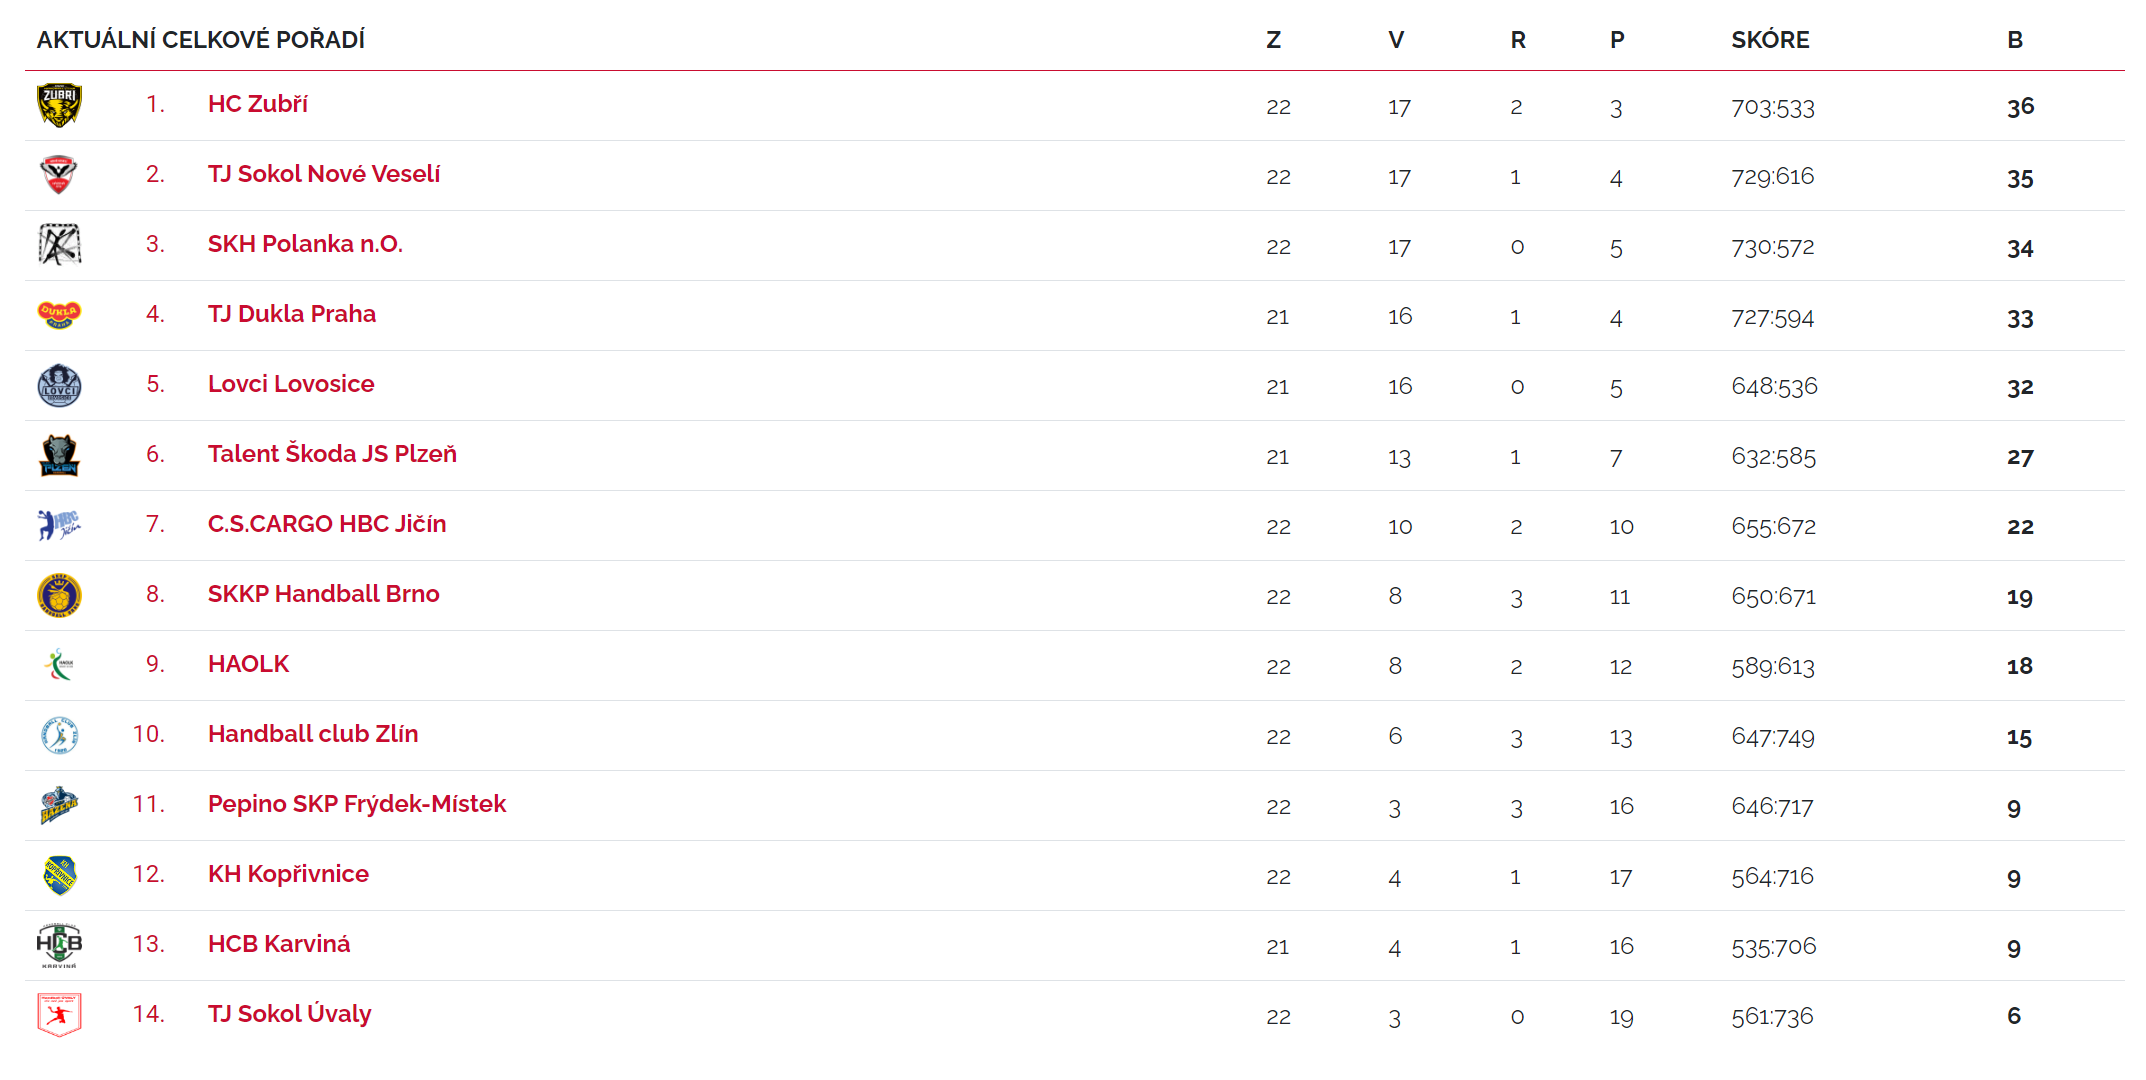
Task: Select the C.S.CARGO HBC Jičín link
Action: pyautogui.click(x=326, y=524)
